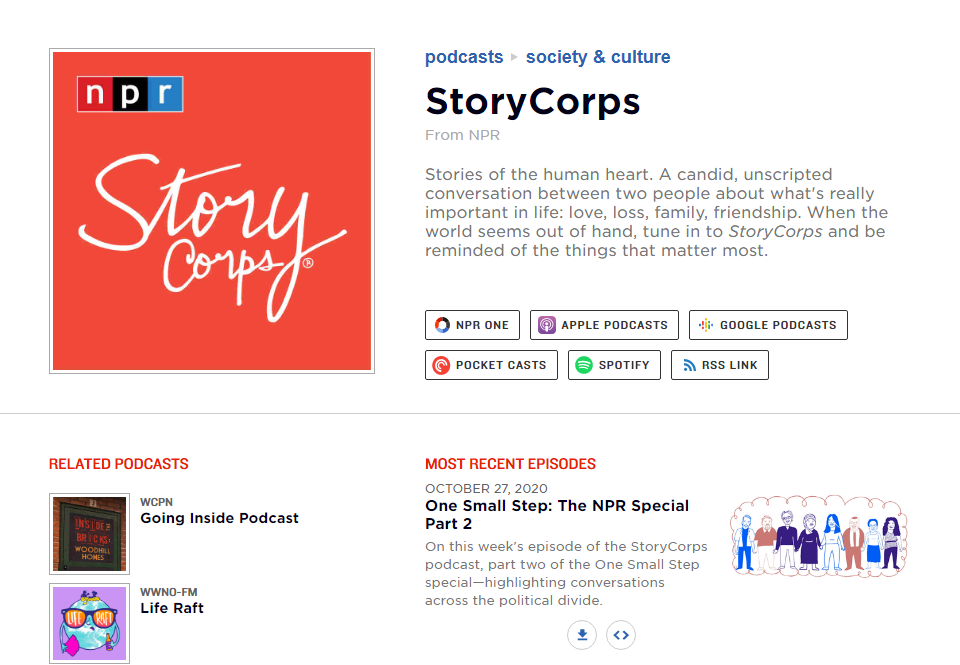Click the One Small Step episode illustration
The width and height of the screenshot is (960, 665).
(819, 540)
